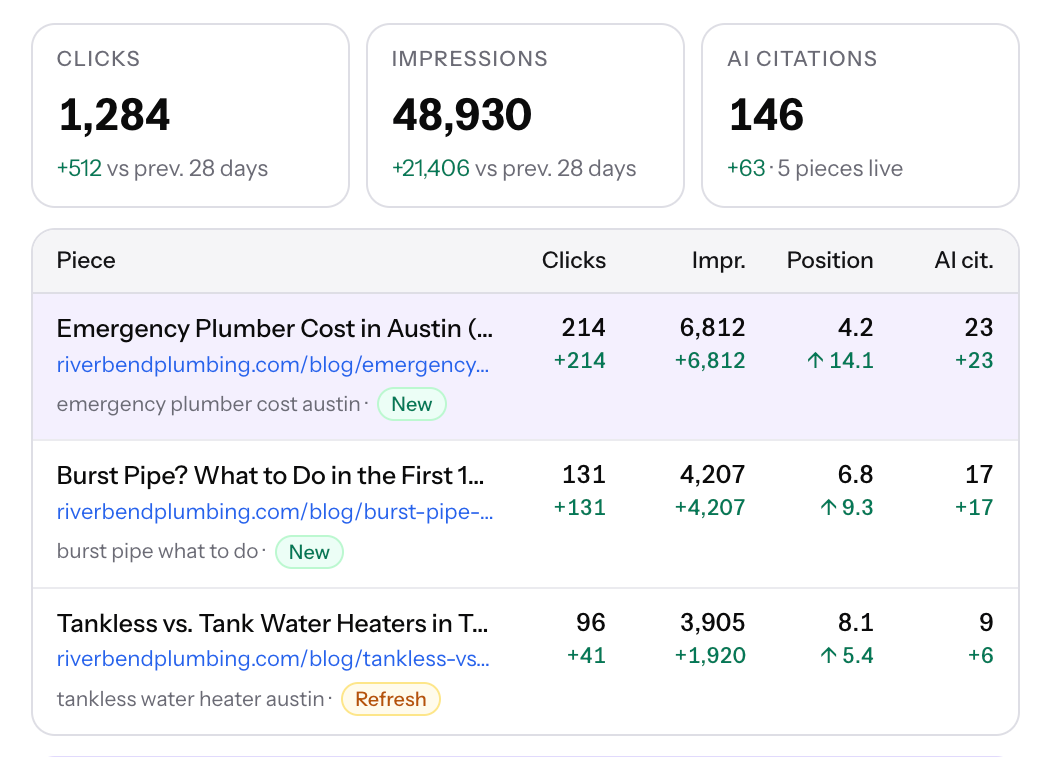The image size is (1044, 757).
Task: Click 96 clicks value in Tankless row
Action: pyautogui.click(x=591, y=623)
